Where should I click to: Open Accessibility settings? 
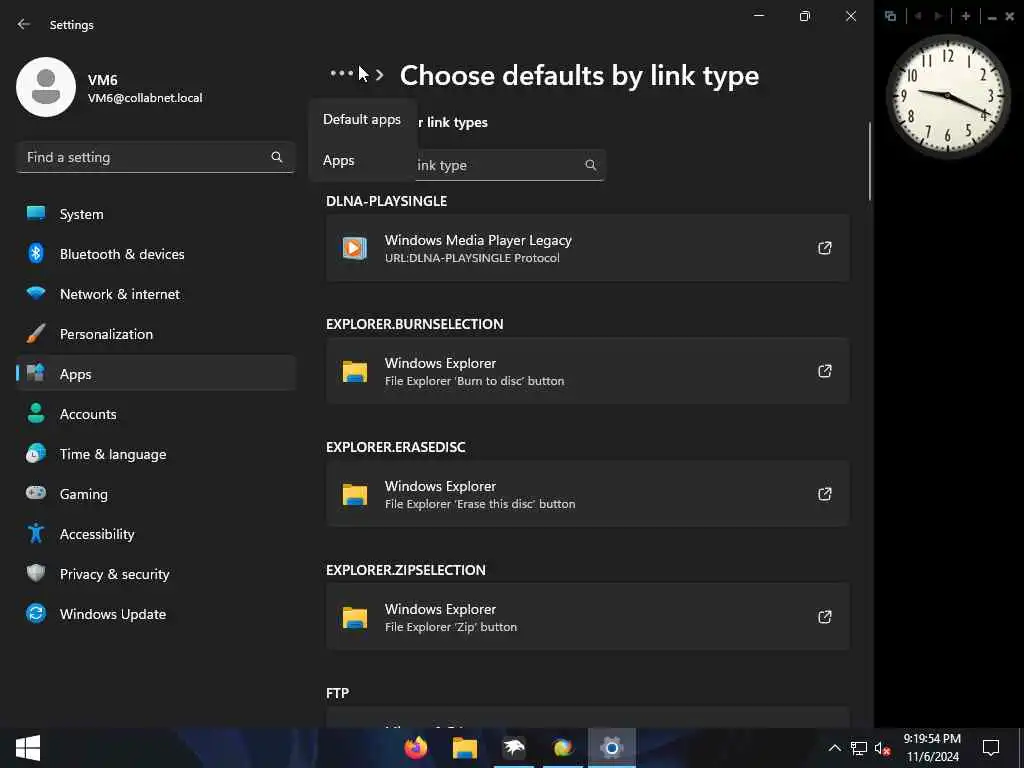(x=156, y=534)
